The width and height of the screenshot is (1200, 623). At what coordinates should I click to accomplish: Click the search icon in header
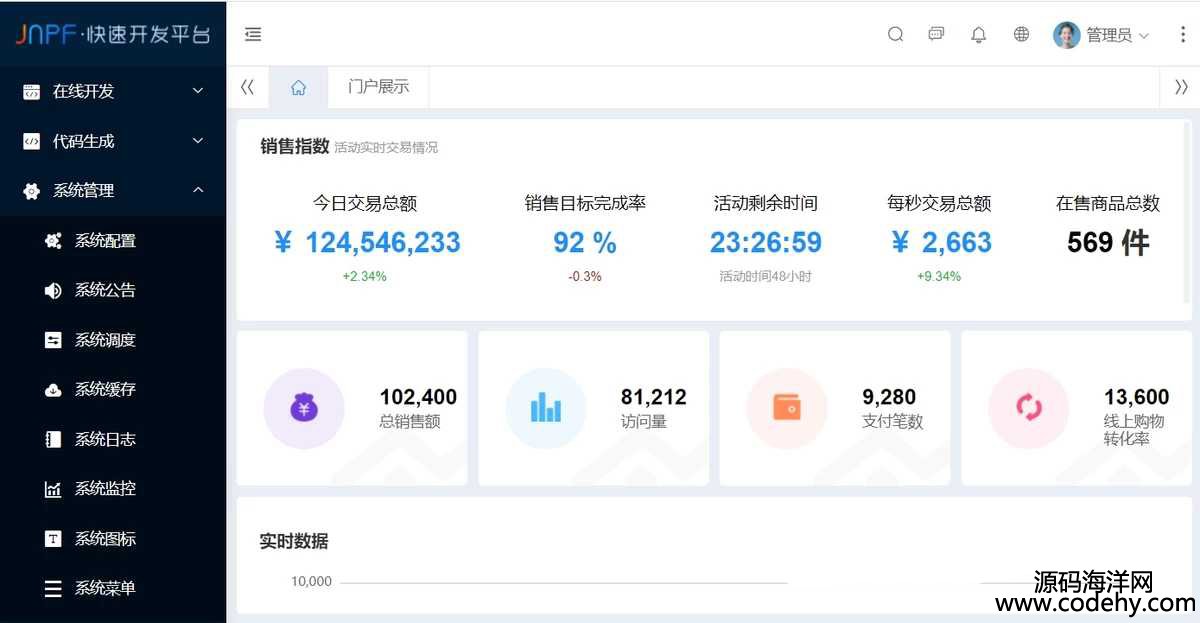895,34
